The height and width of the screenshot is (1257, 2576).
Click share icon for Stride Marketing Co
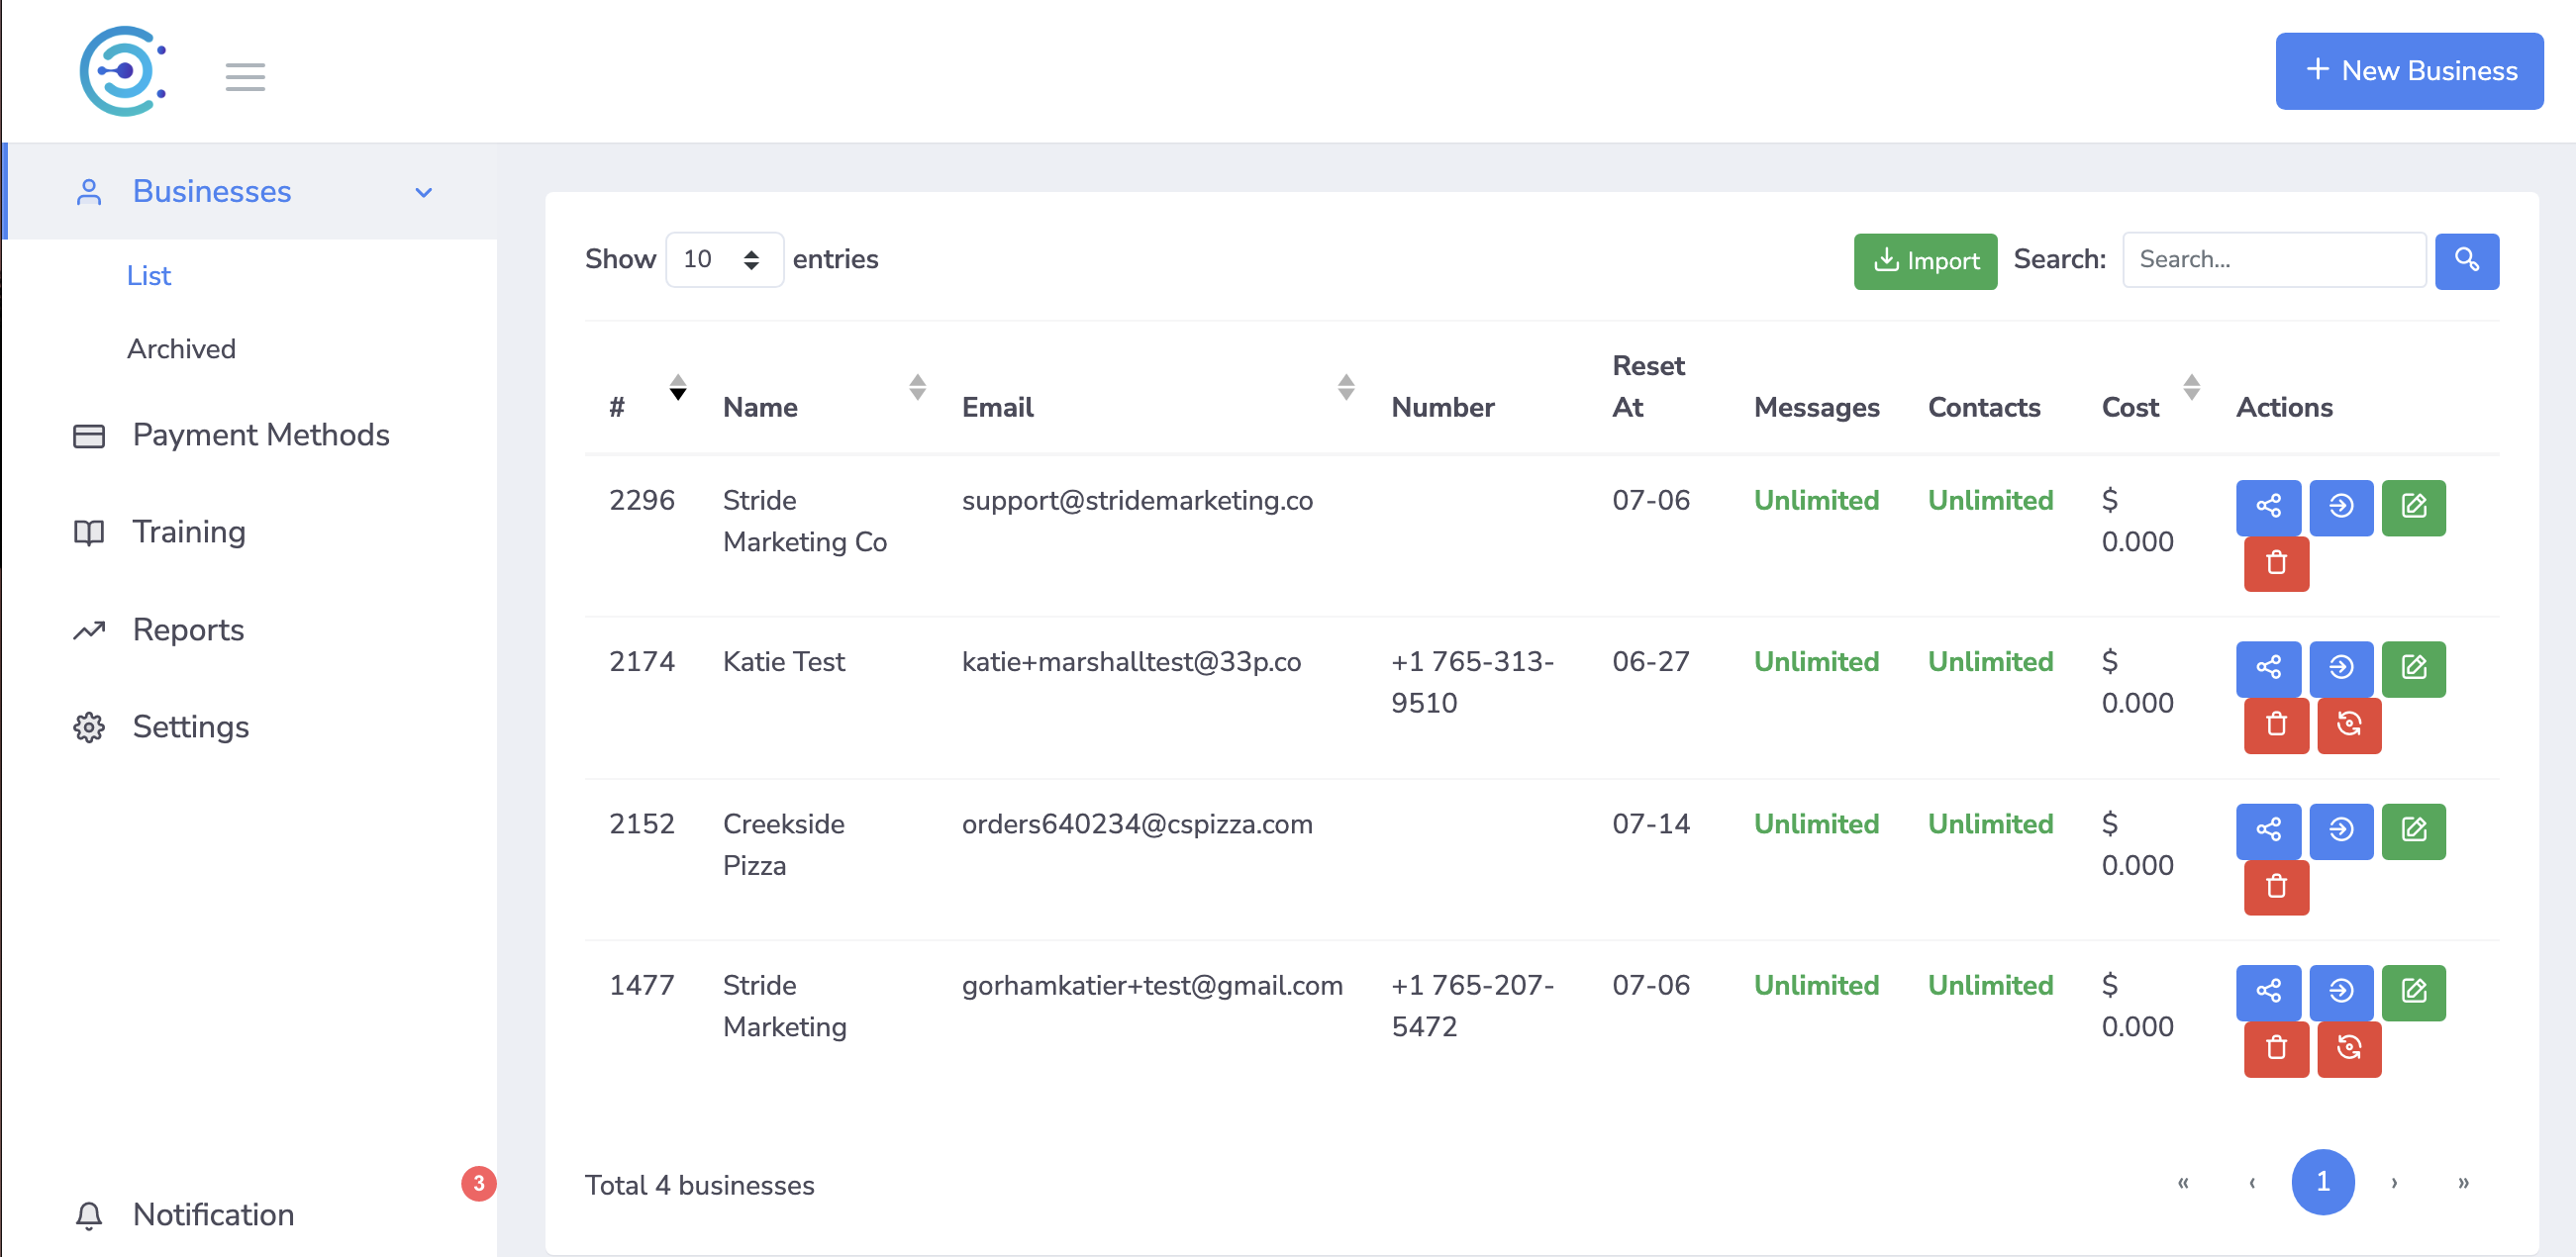click(2267, 507)
